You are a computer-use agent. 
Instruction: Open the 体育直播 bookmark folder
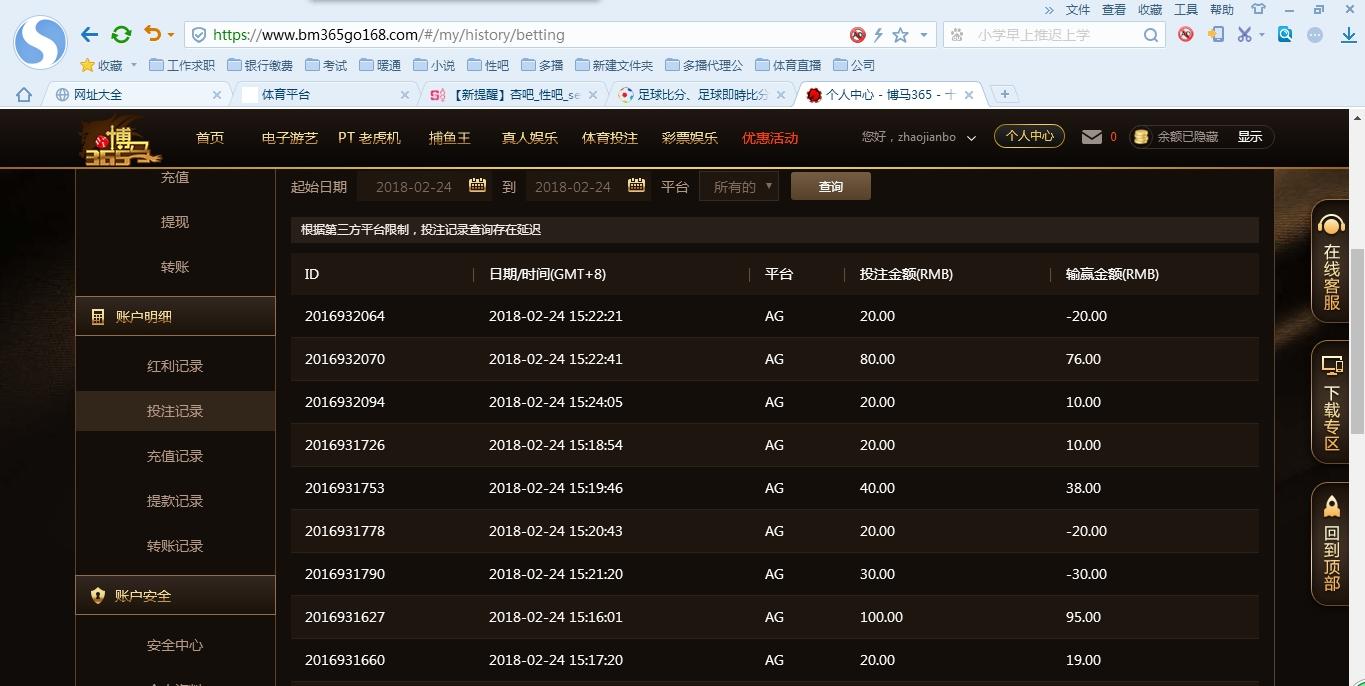(788, 65)
